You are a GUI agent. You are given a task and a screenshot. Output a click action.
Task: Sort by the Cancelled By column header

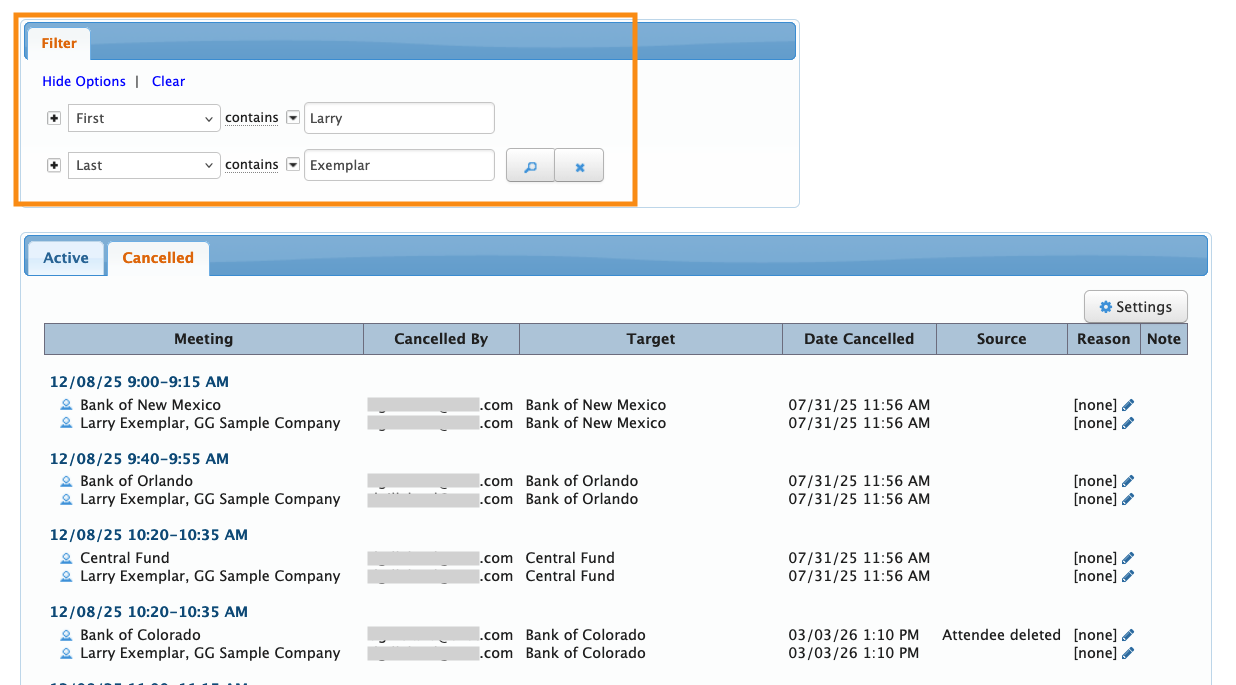pyautogui.click(x=441, y=339)
